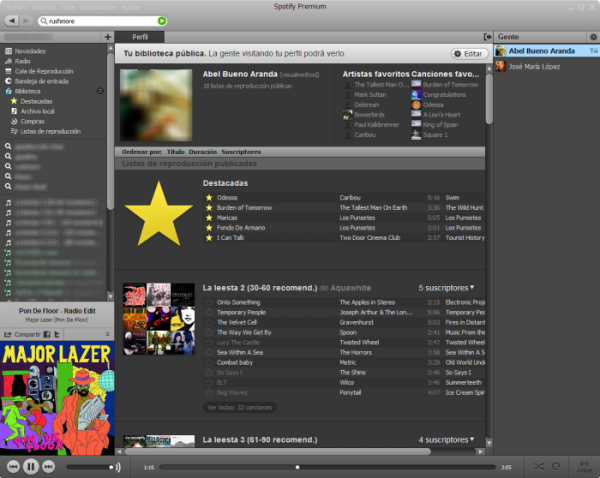Open the Modificar menu
600x478 pixels.
(x=44, y=7)
